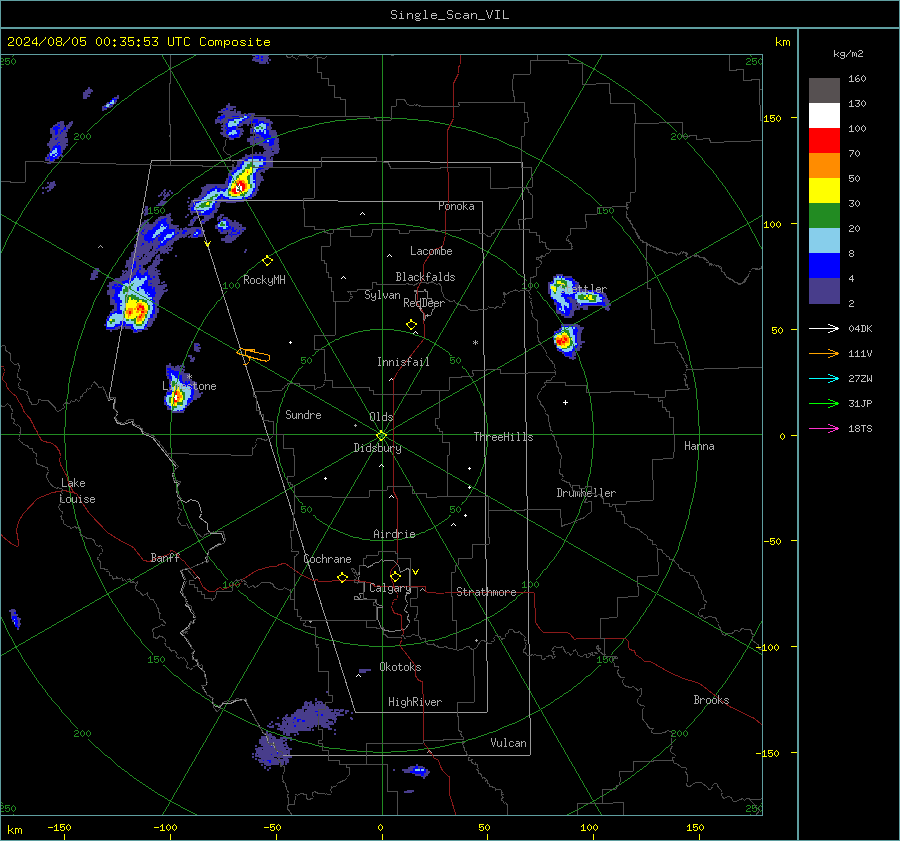
Task: Select the yellow diamond marker below RedDeer
Action: click(x=411, y=325)
